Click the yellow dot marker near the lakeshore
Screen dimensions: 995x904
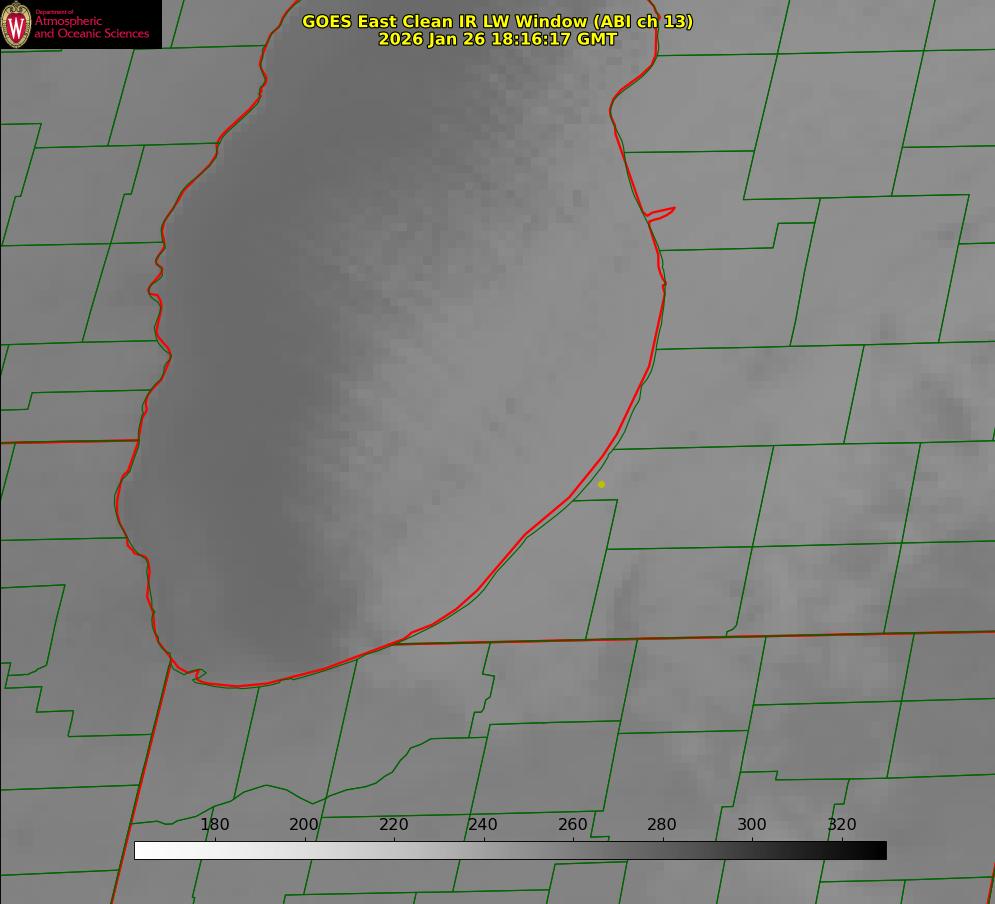[x=601, y=484]
